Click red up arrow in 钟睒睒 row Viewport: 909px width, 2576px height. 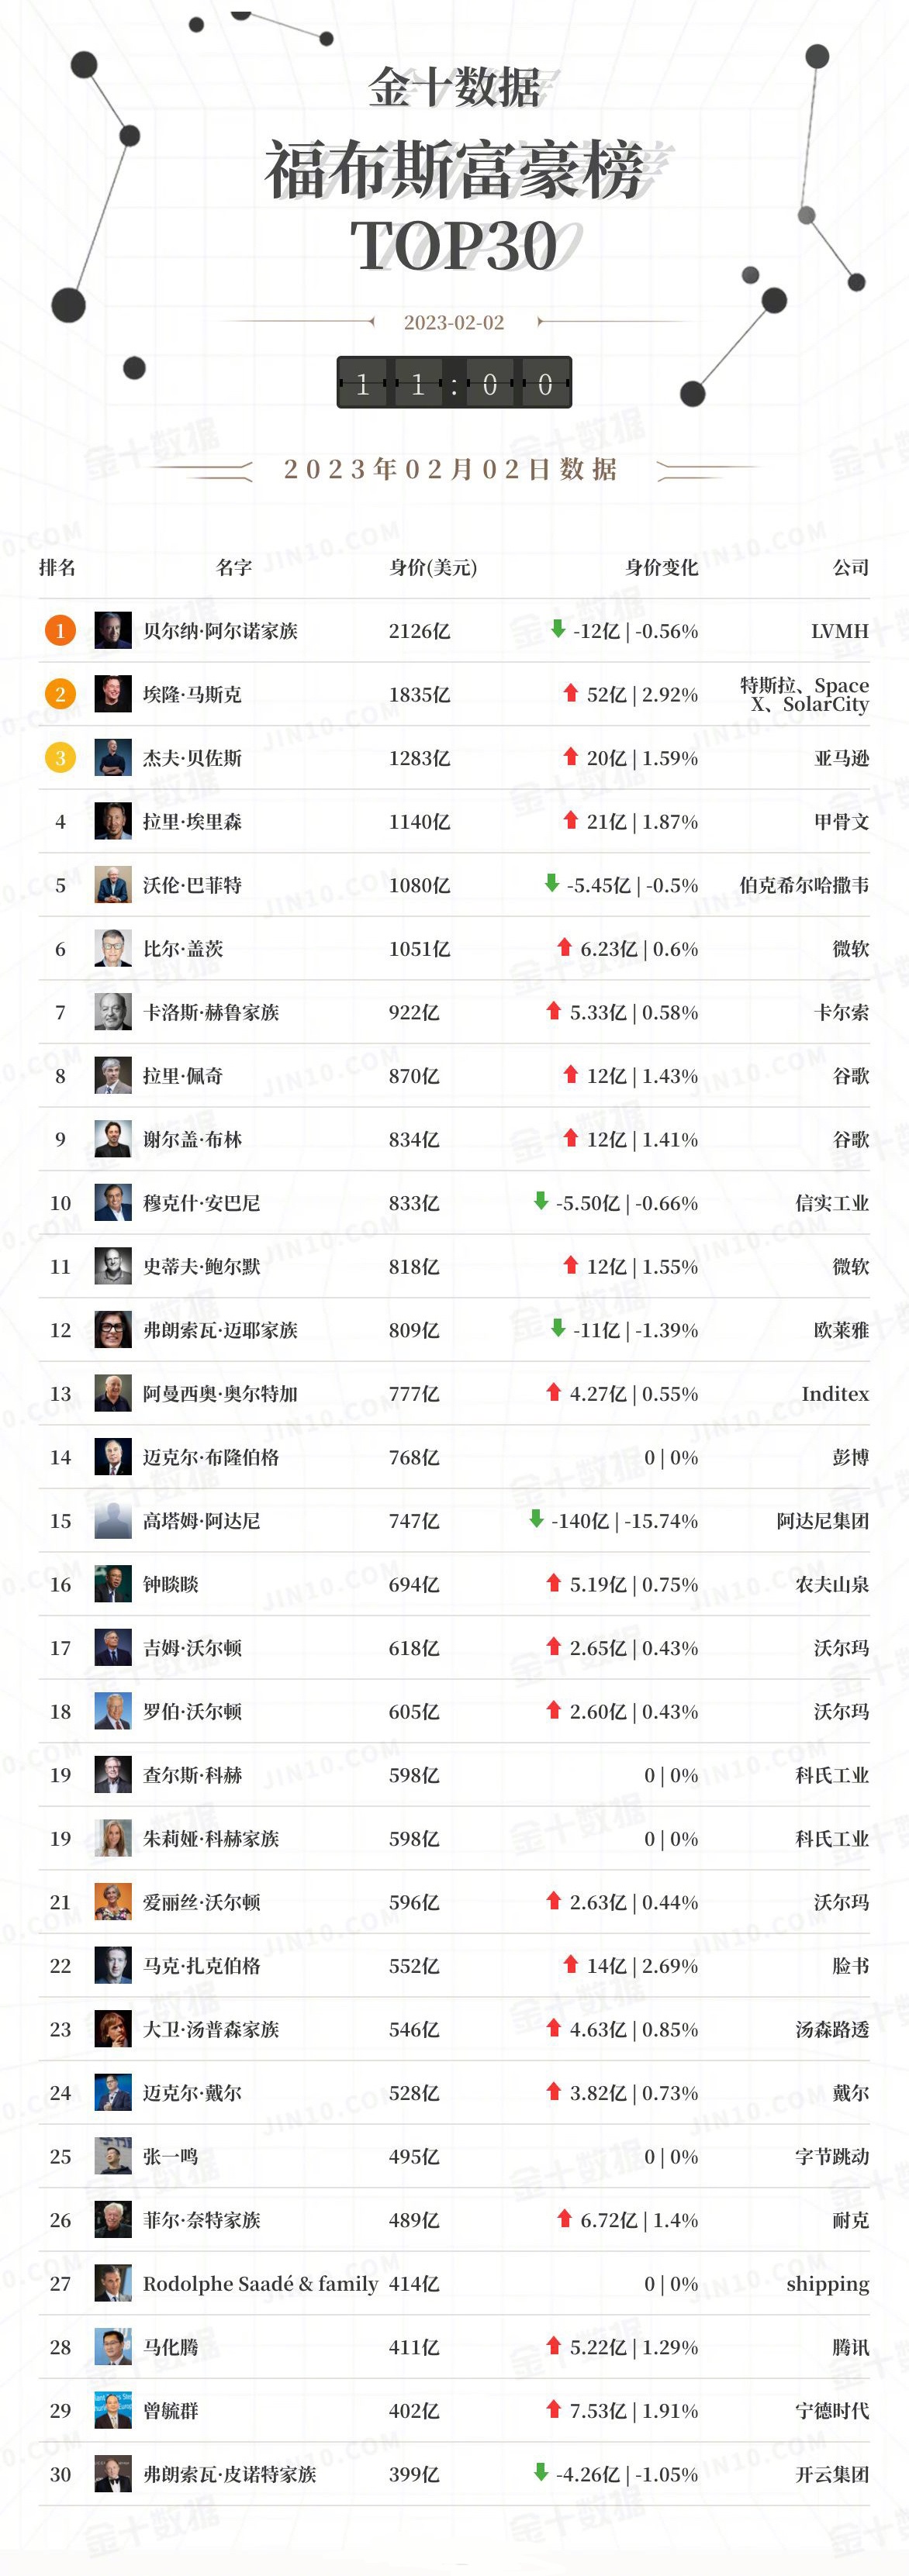(x=554, y=1583)
